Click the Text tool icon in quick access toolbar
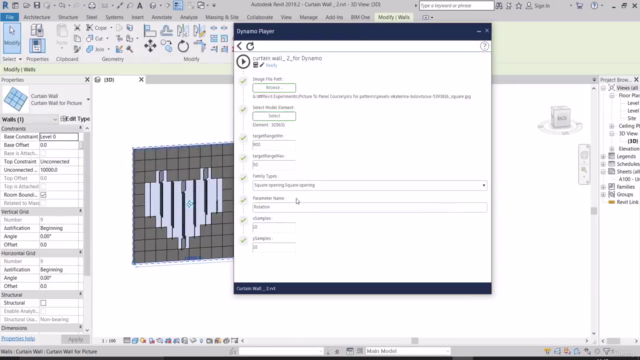640x360 pixels. [x=140, y=6]
